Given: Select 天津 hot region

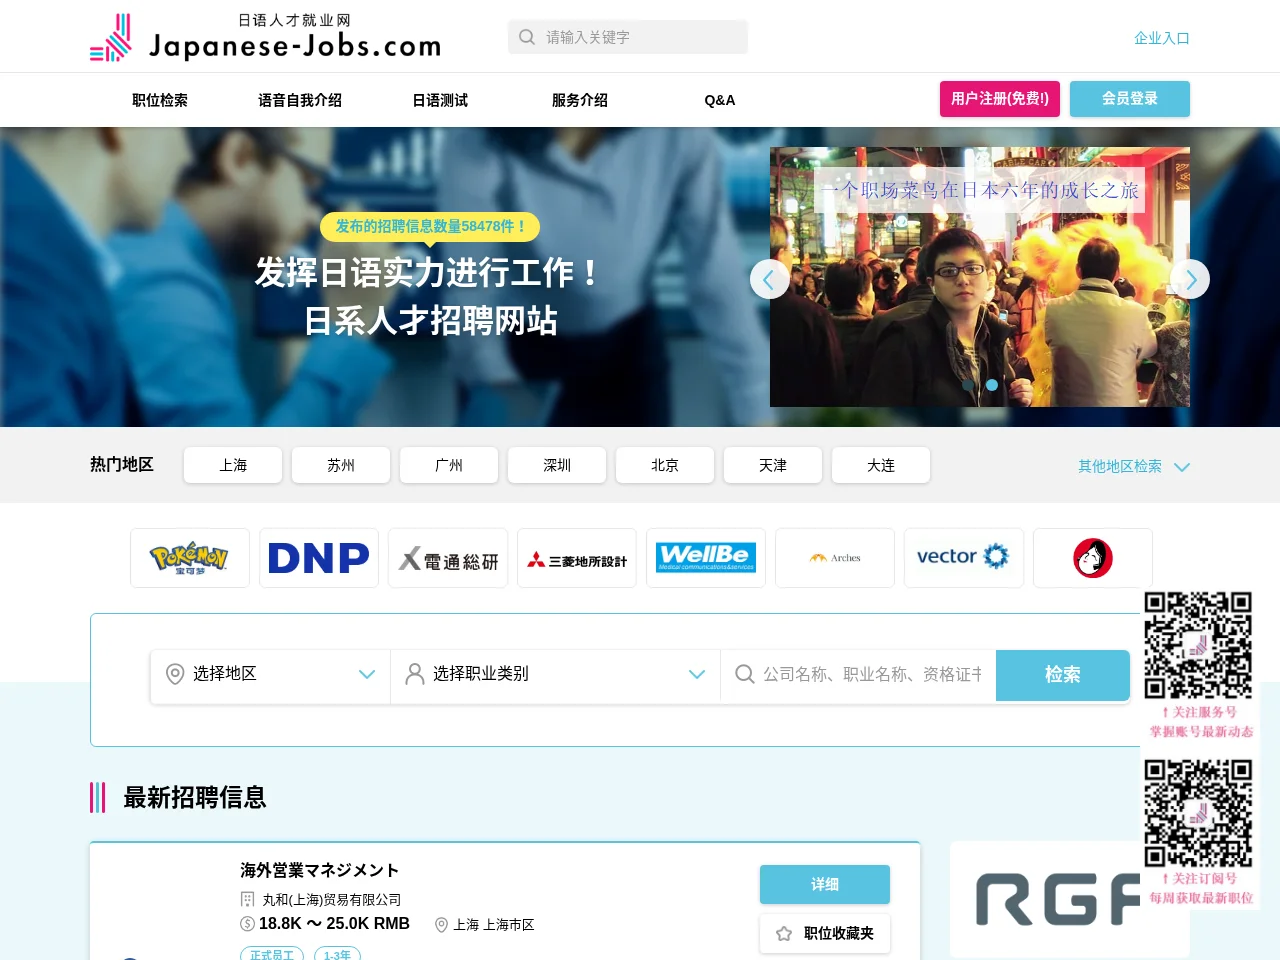Looking at the screenshot, I should (x=773, y=465).
